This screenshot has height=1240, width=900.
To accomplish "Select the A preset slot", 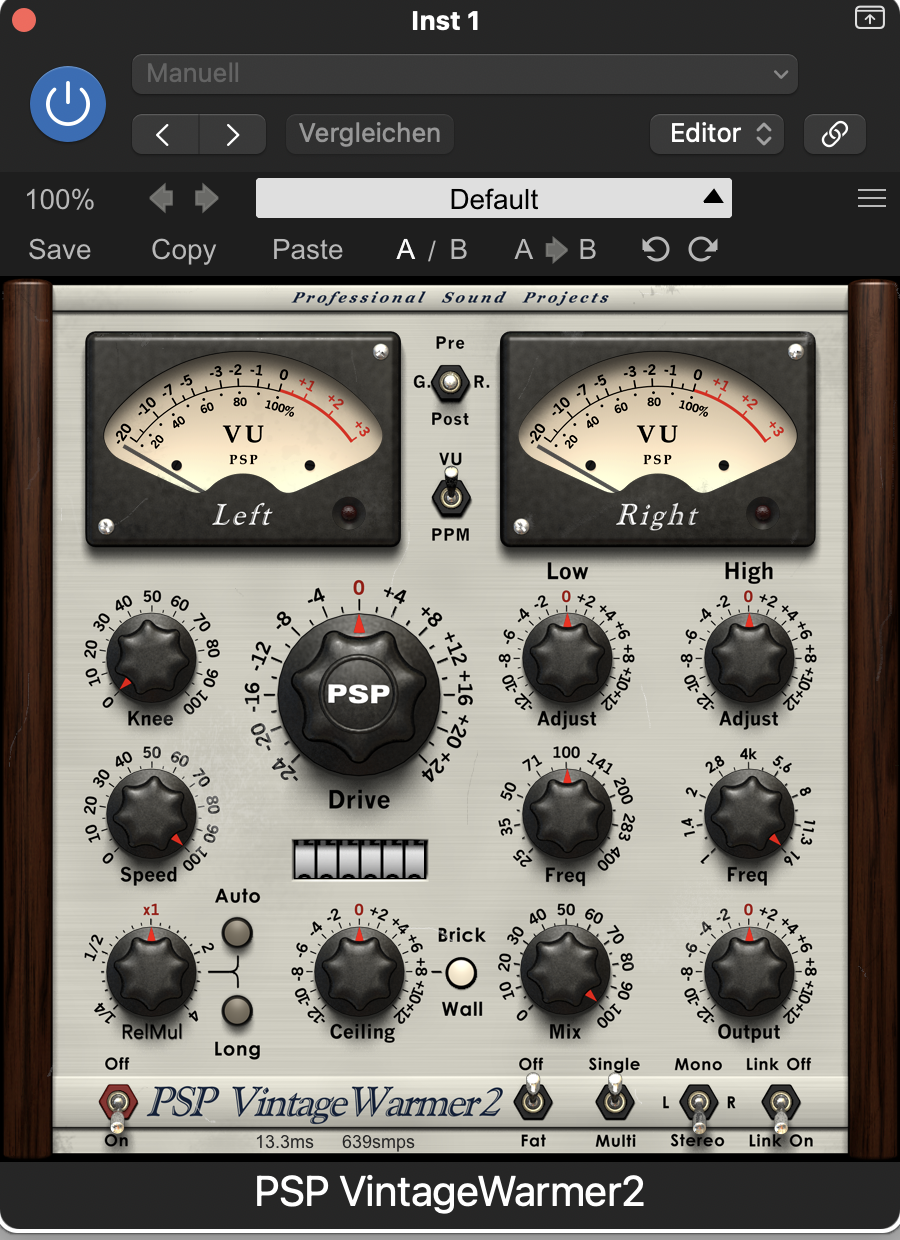I will click(x=406, y=250).
